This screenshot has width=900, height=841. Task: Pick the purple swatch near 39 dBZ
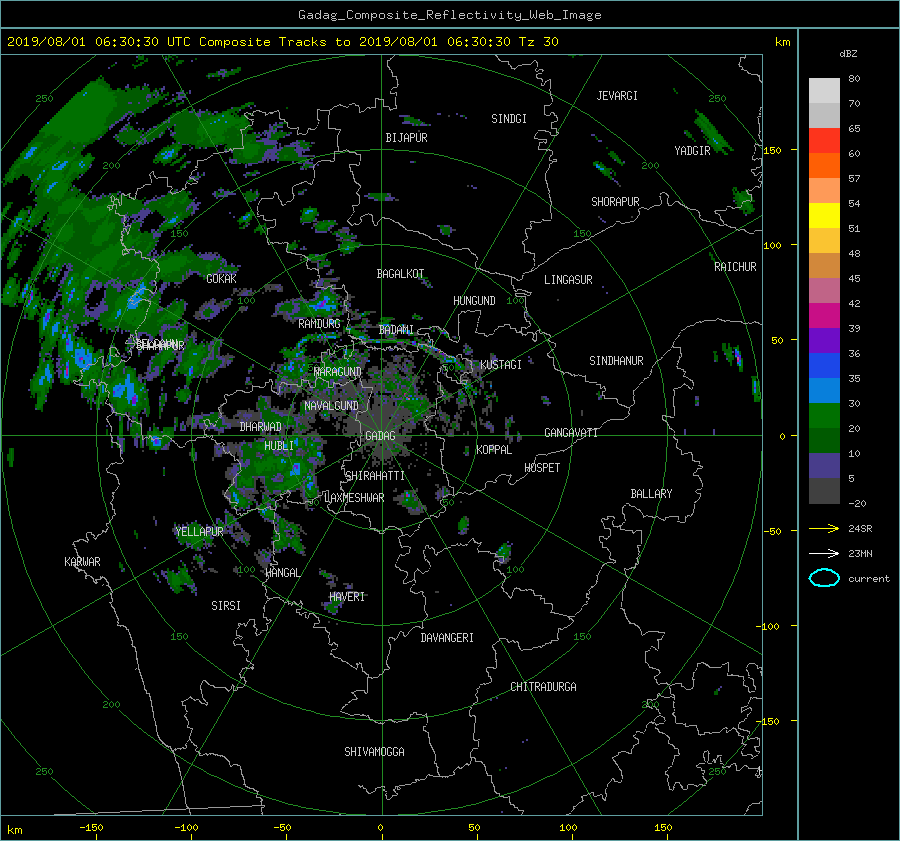point(824,340)
